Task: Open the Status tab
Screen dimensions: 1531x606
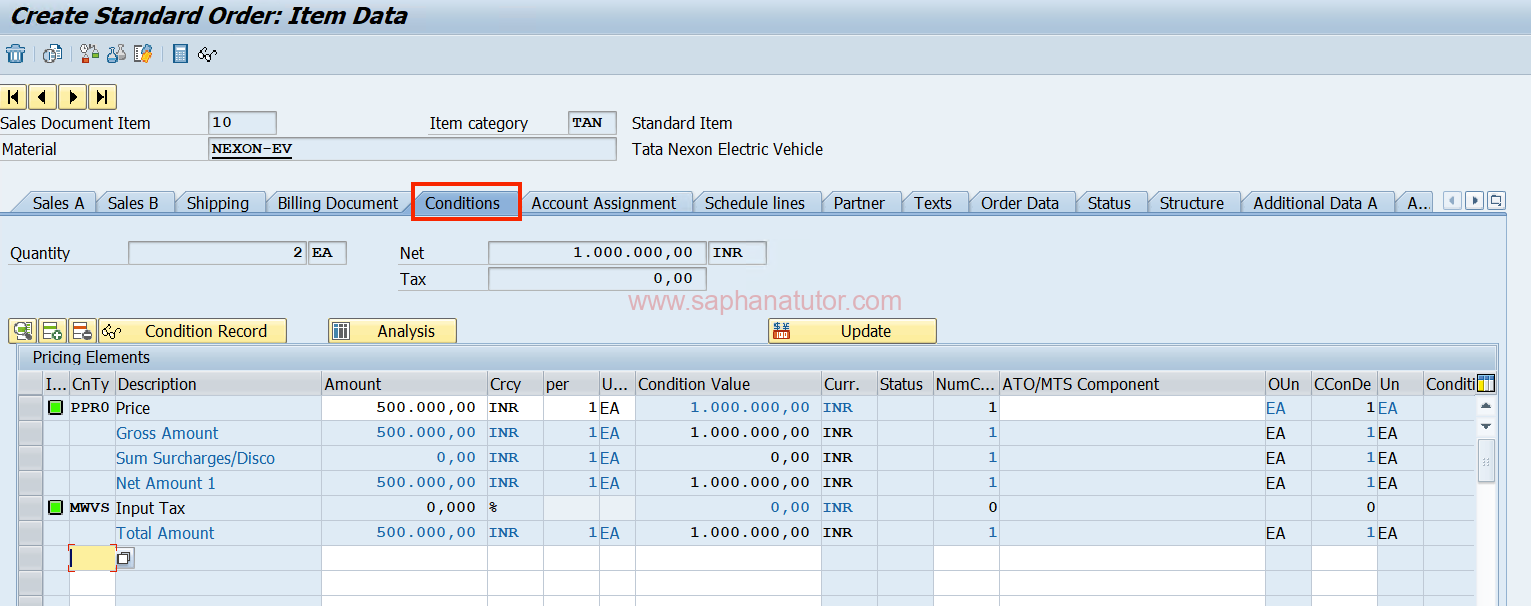Action: (1108, 203)
